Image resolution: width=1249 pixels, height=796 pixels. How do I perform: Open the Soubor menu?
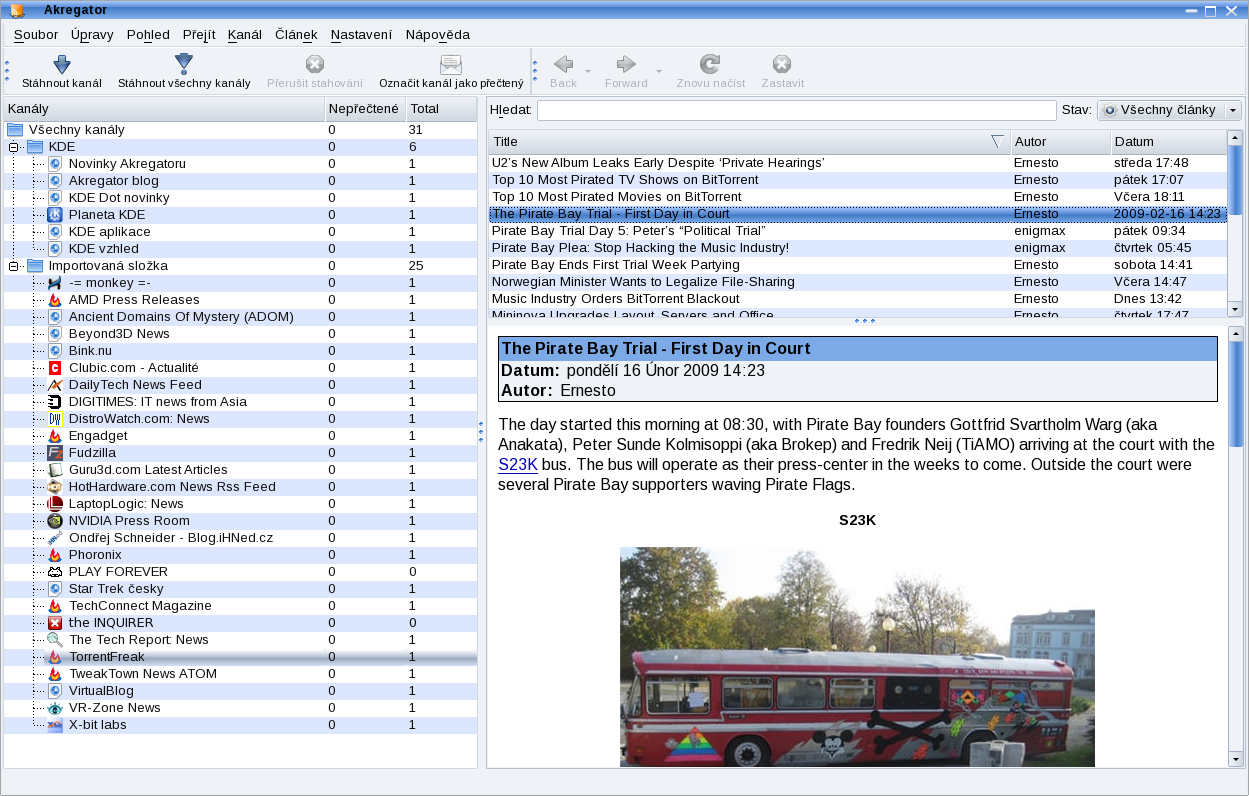click(x=36, y=34)
